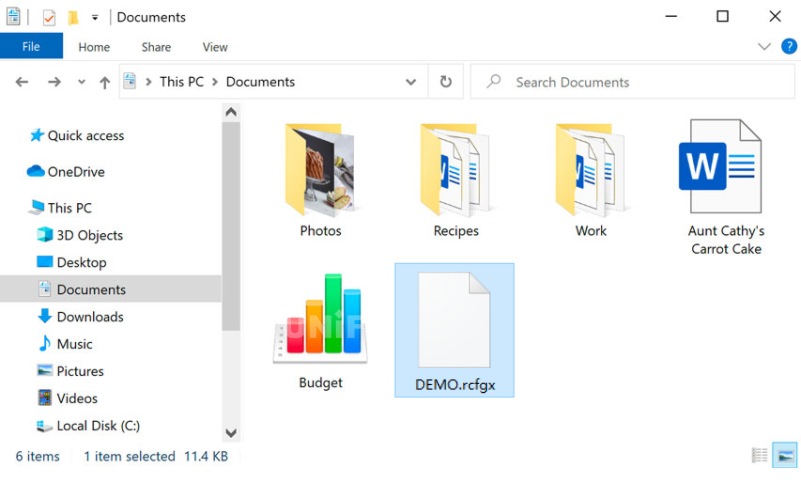The image size is (801, 483).
Task: Expand the ribbon with chevron arrow
Action: pyautogui.click(x=764, y=47)
